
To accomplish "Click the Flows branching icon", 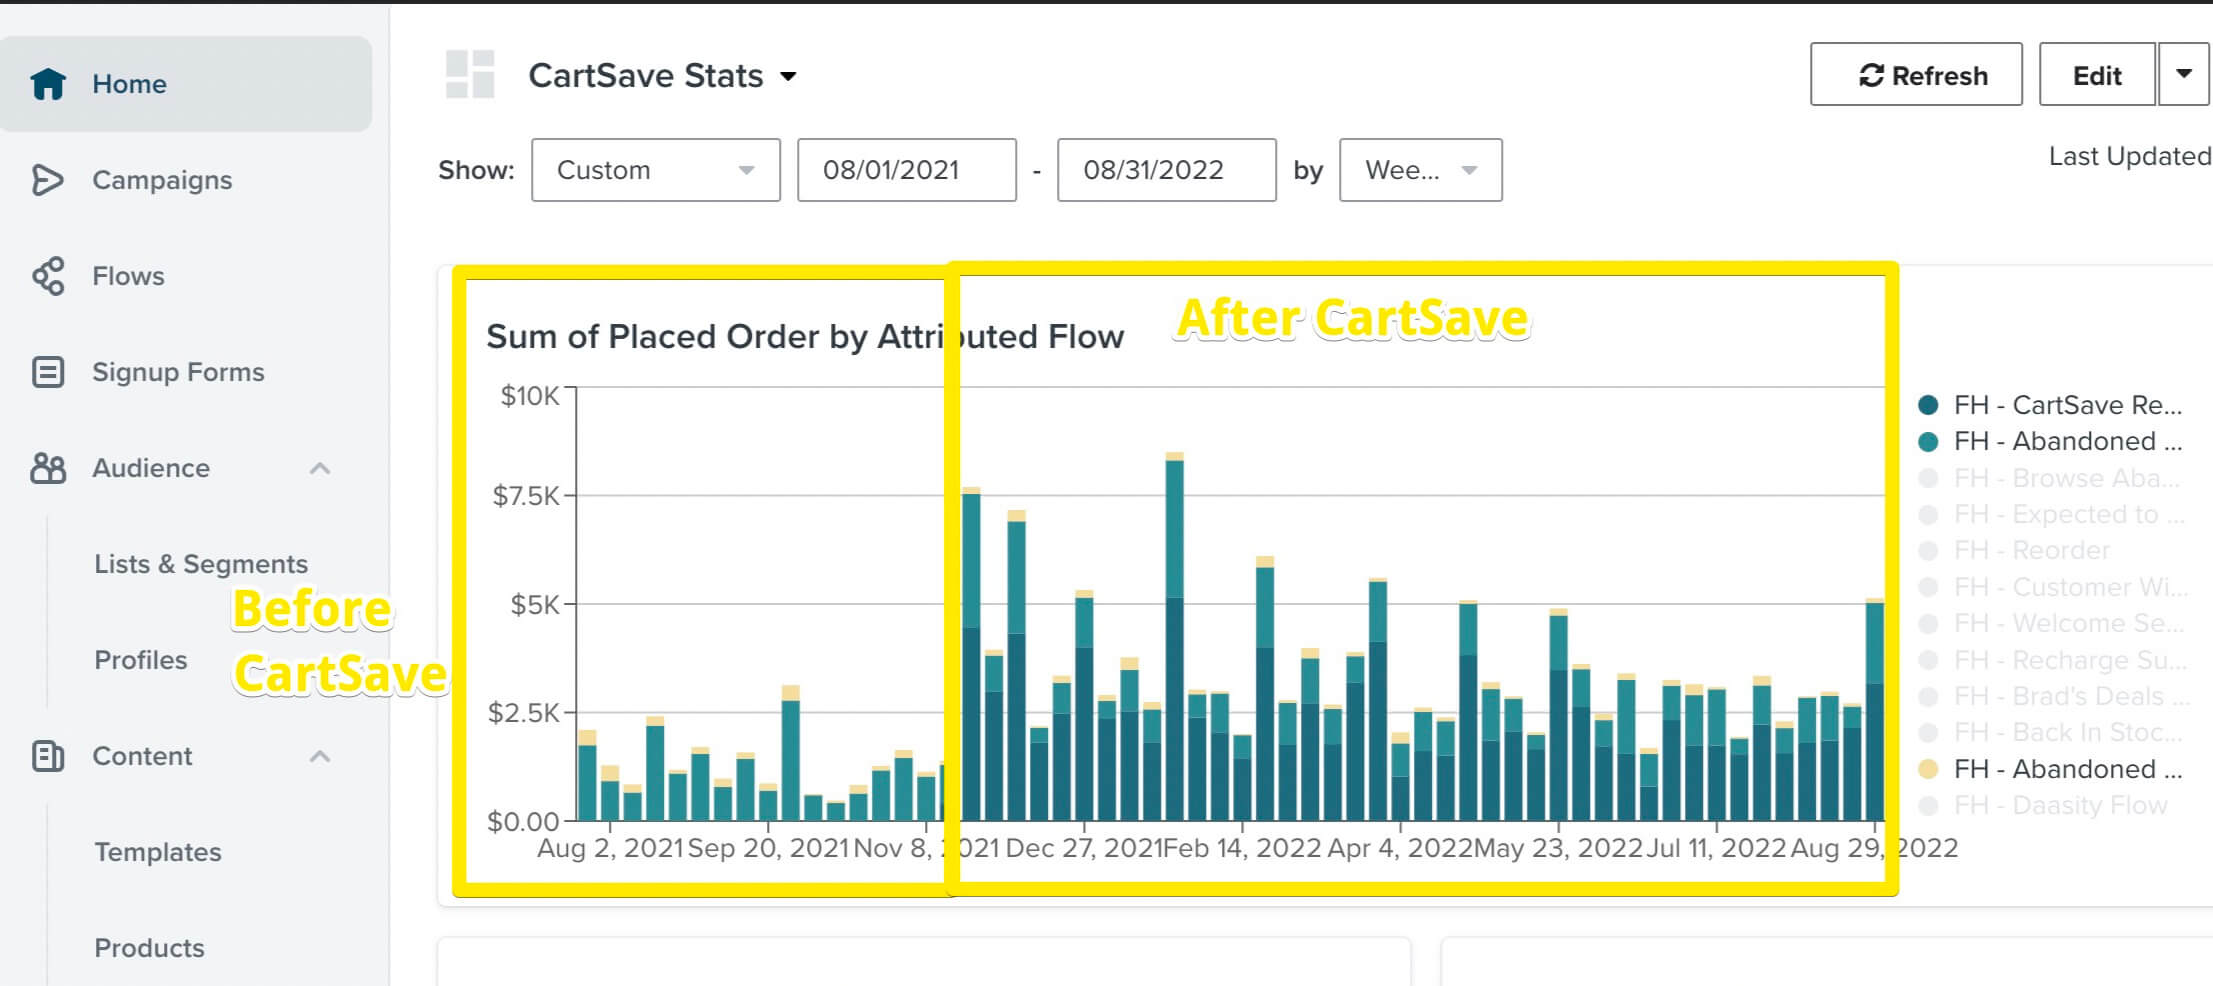I will 48,276.
